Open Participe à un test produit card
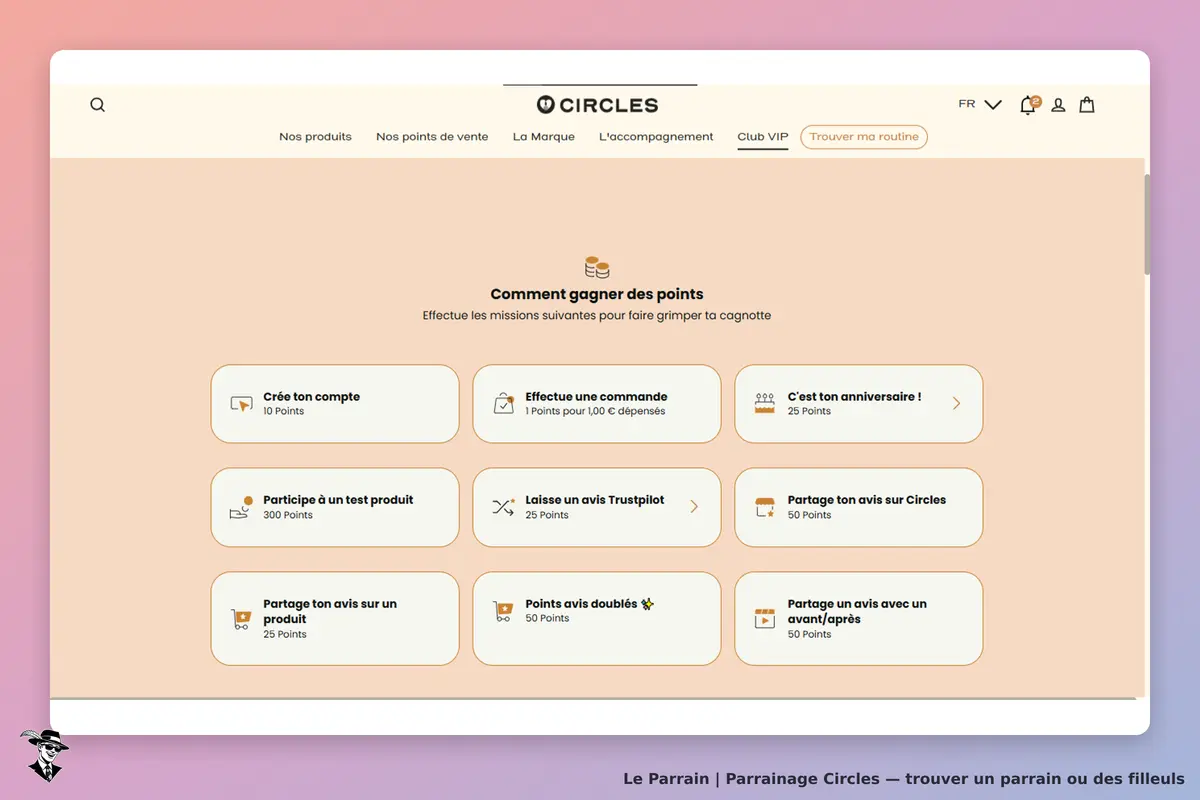 pos(335,507)
